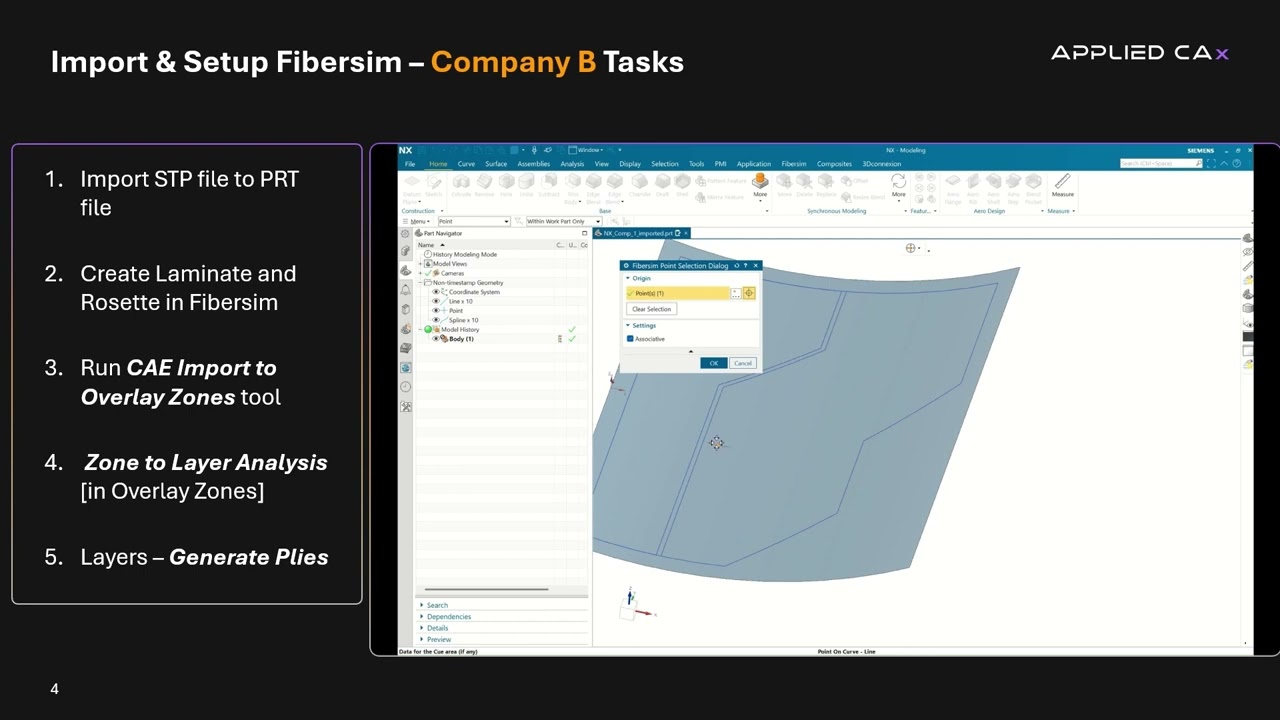Click the Fibersim dialog reset icon
The height and width of the screenshot is (720, 1280).
click(x=737, y=266)
